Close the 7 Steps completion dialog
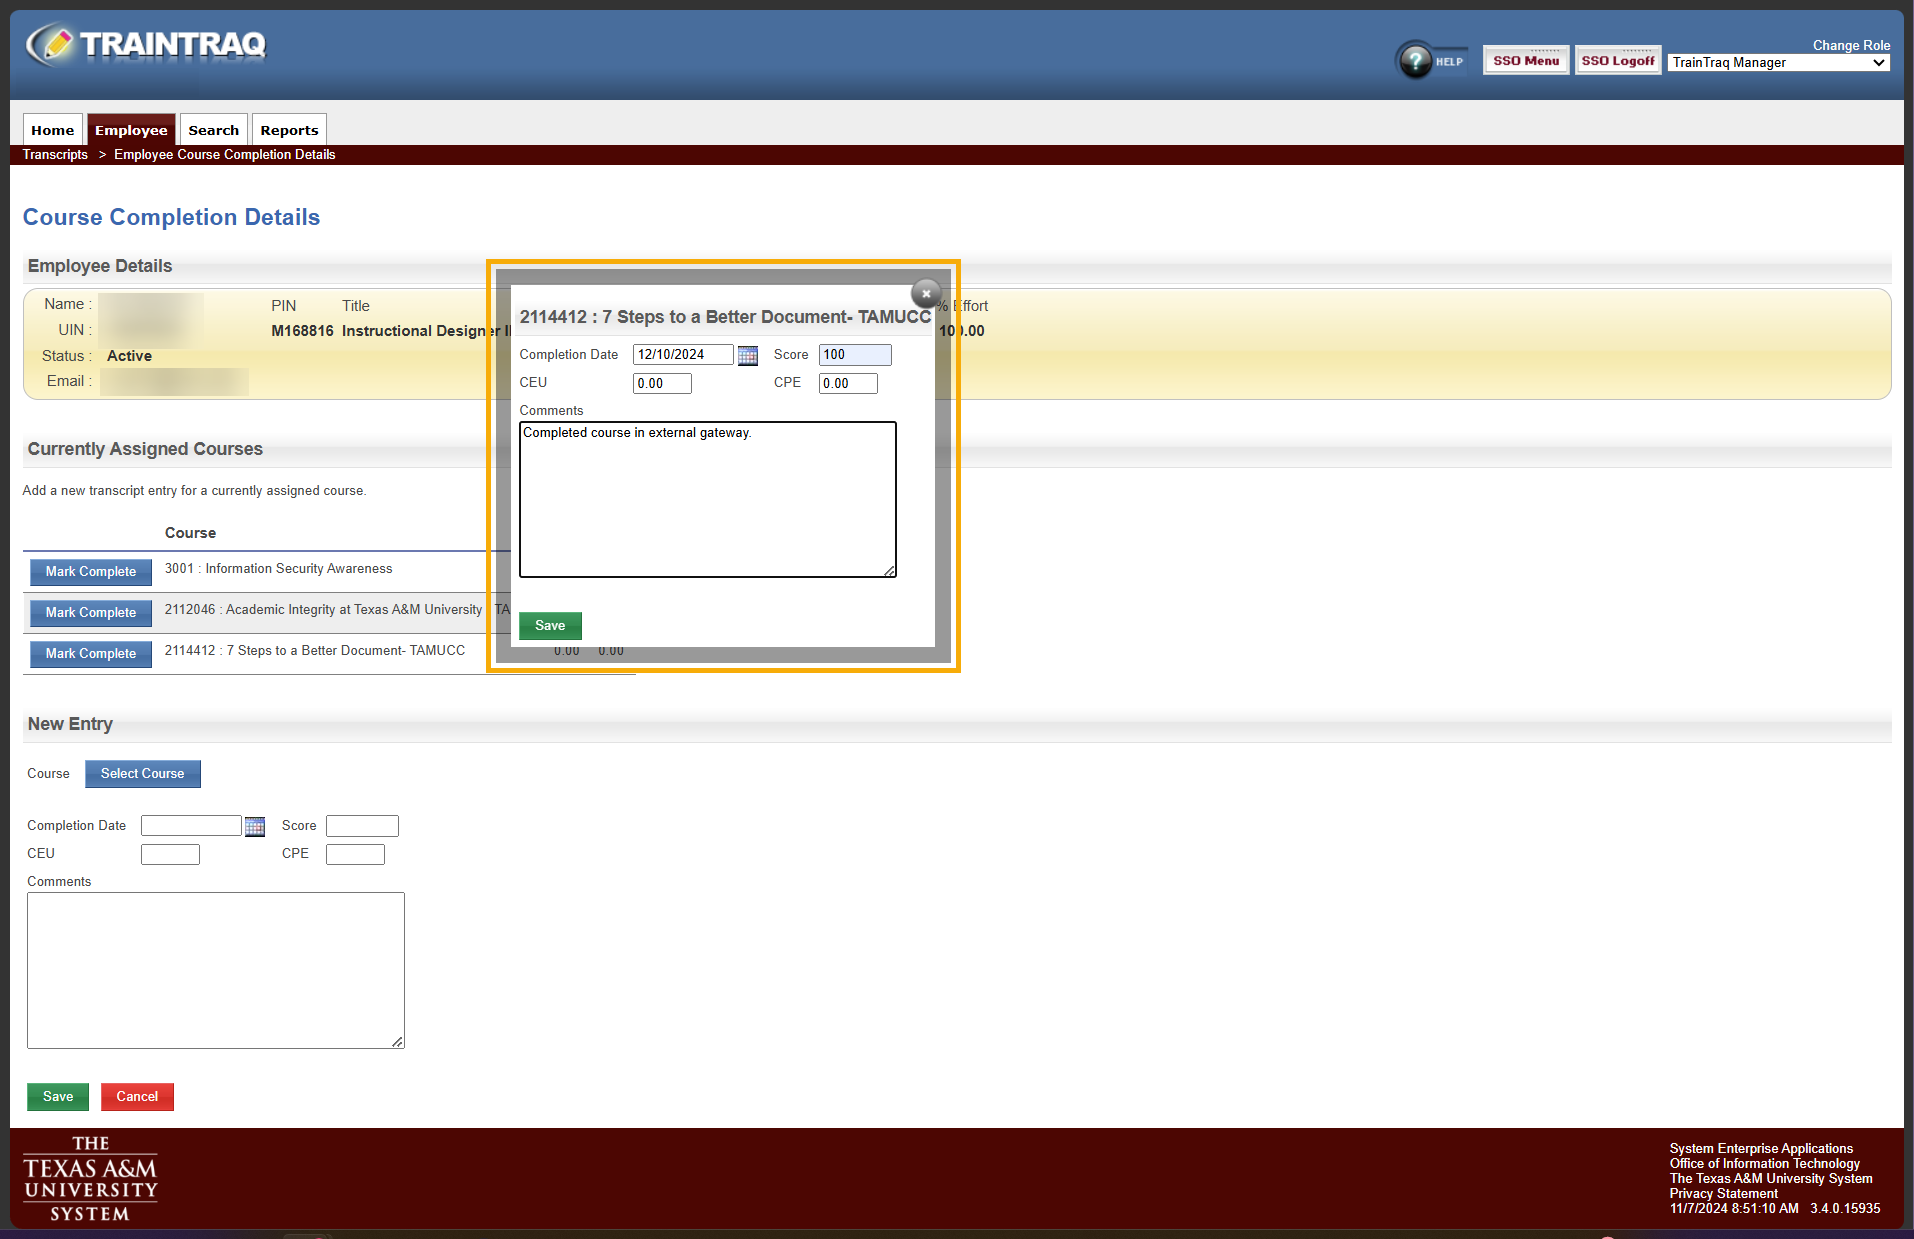This screenshot has width=1914, height=1239. coord(925,293)
